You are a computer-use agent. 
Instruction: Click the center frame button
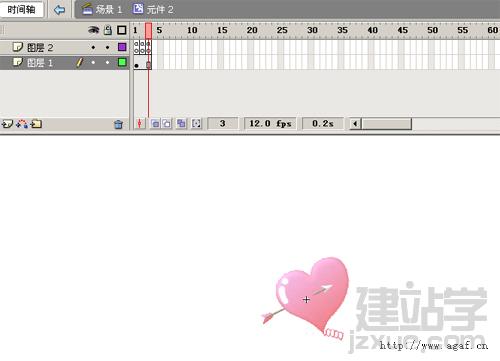pyautogui.click(x=139, y=124)
